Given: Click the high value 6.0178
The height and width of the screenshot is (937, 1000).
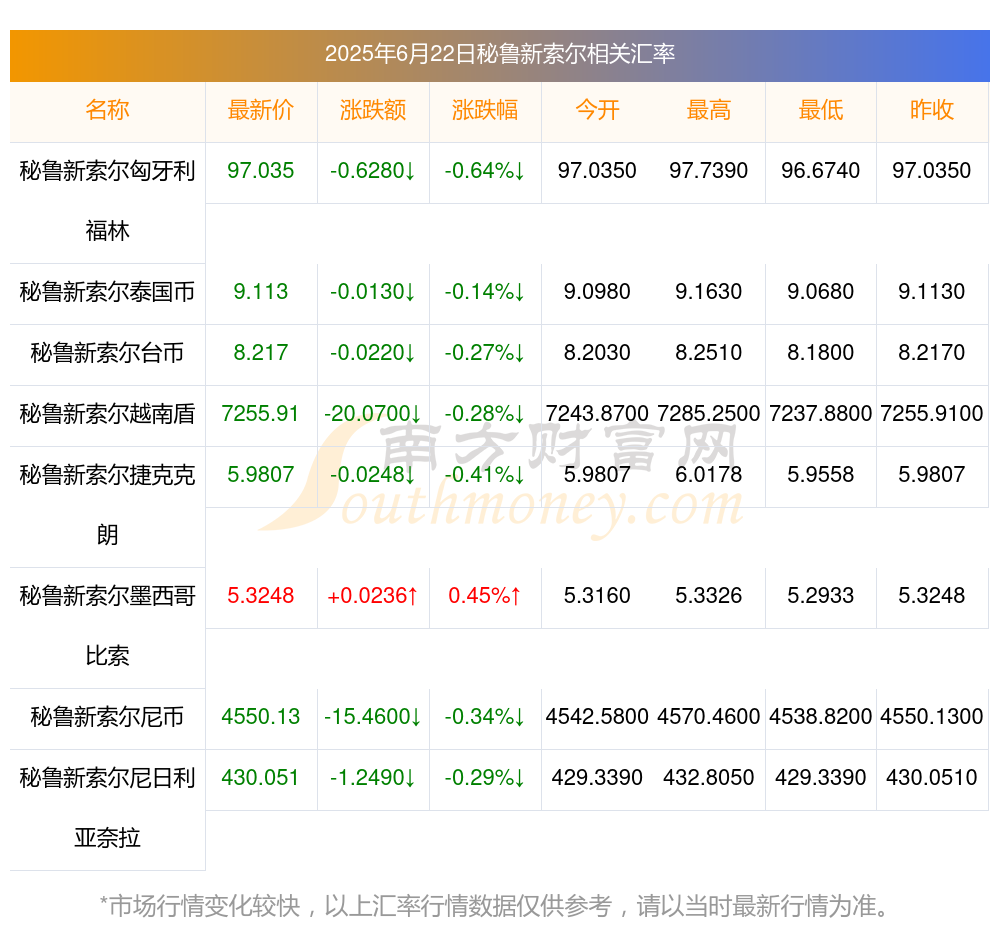Looking at the screenshot, I should 709,475.
